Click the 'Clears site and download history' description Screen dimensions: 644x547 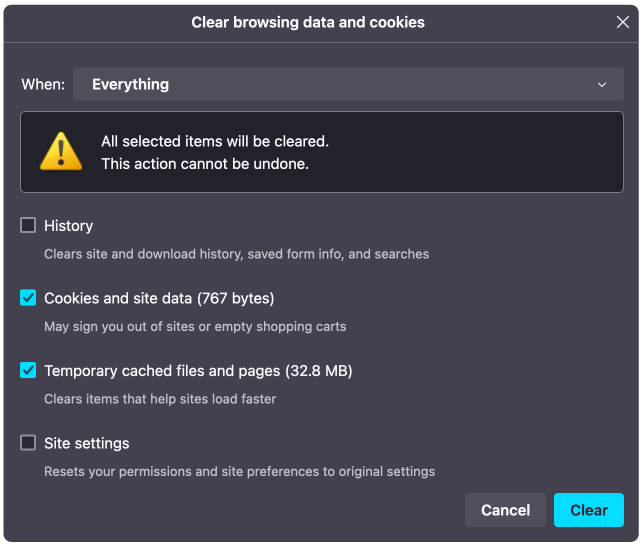[x=237, y=254]
